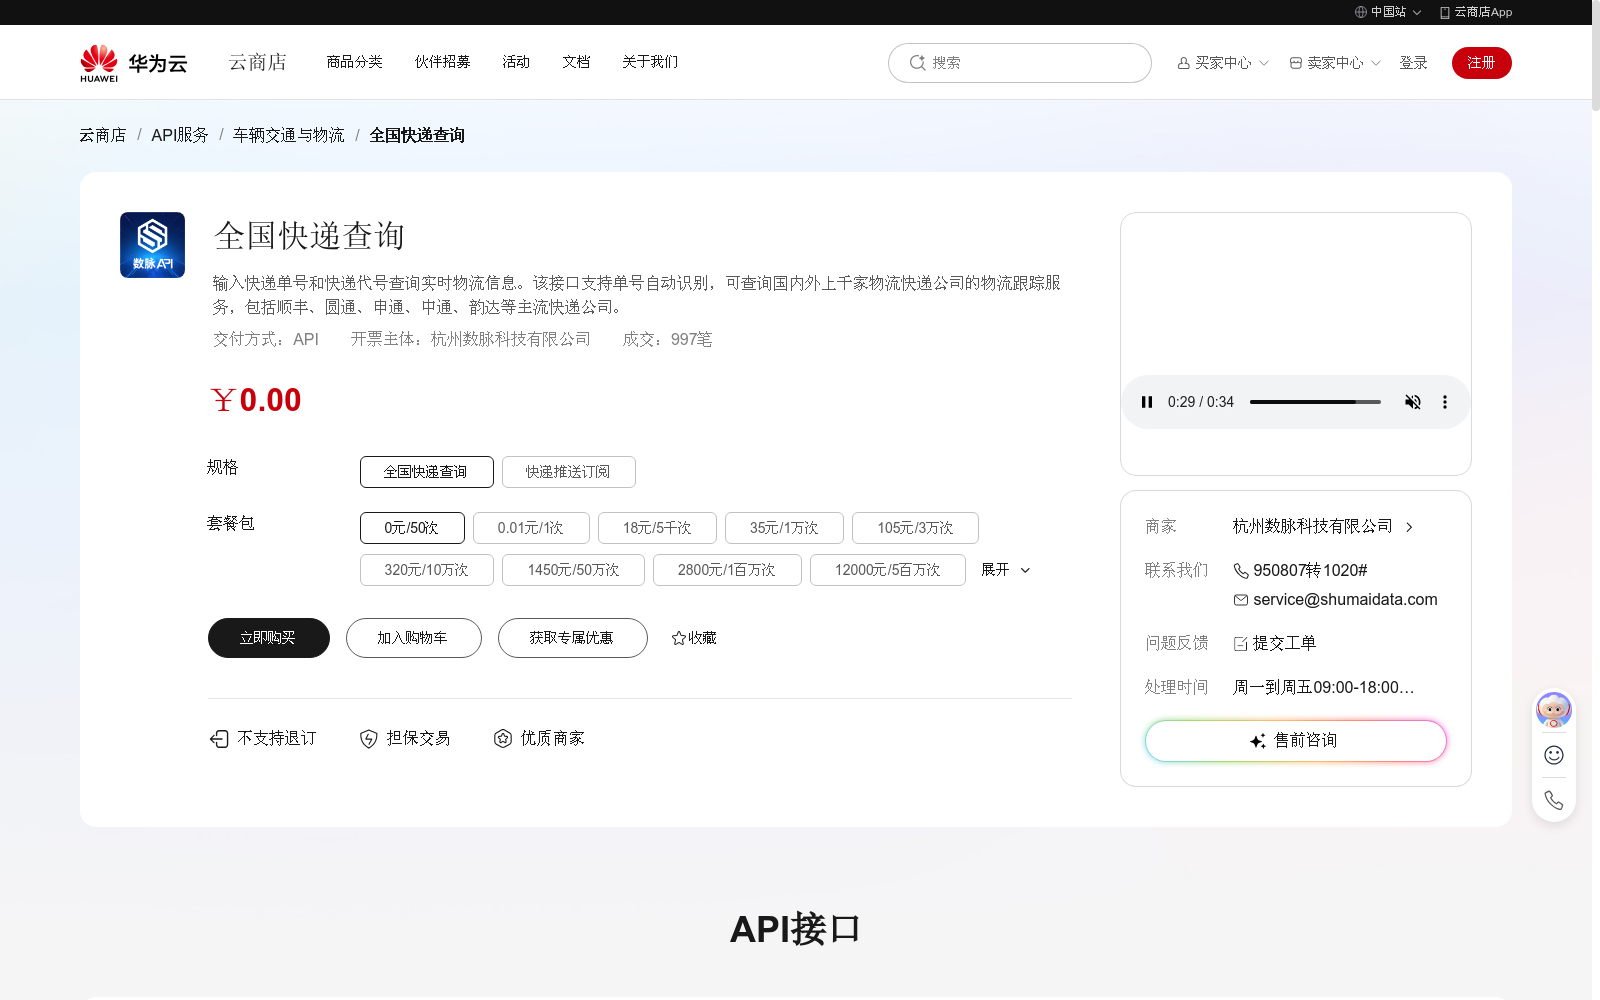Viewport: 1600px width, 1000px height.
Task: Click the 担保交易 shield icon
Action: point(368,739)
